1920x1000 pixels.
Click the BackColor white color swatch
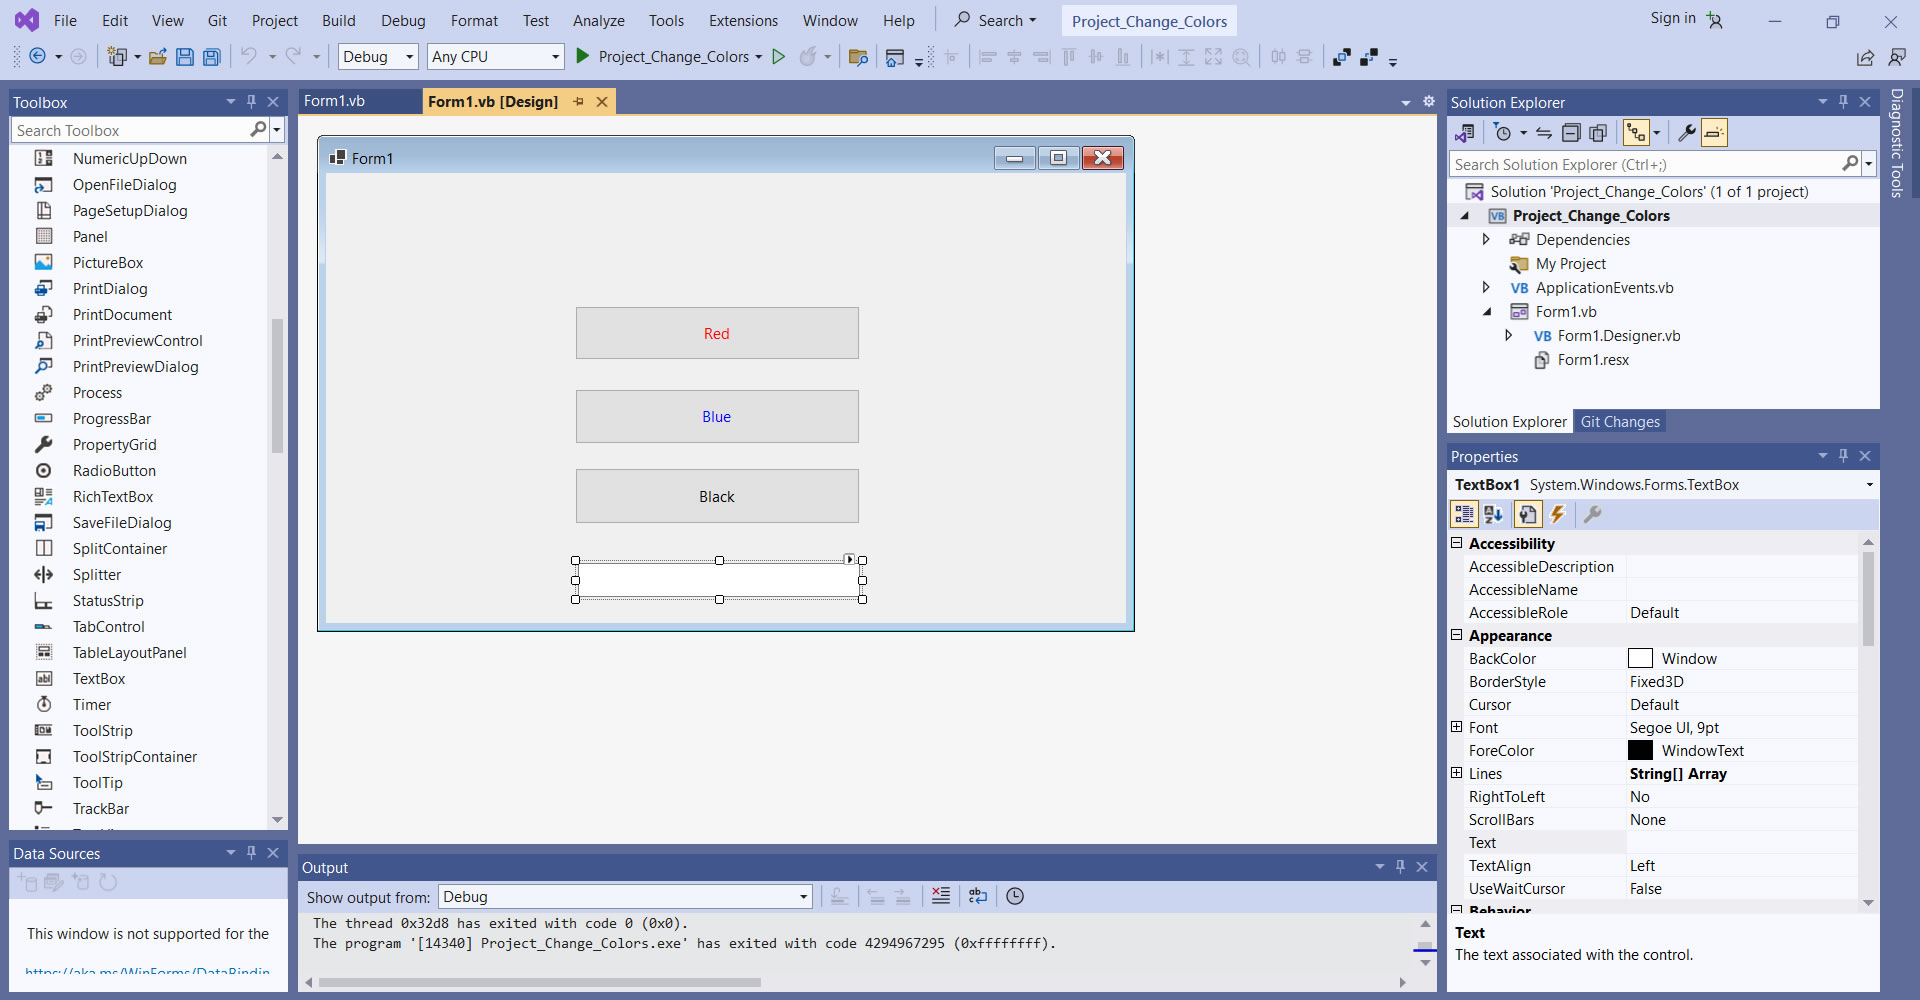[x=1640, y=659]
